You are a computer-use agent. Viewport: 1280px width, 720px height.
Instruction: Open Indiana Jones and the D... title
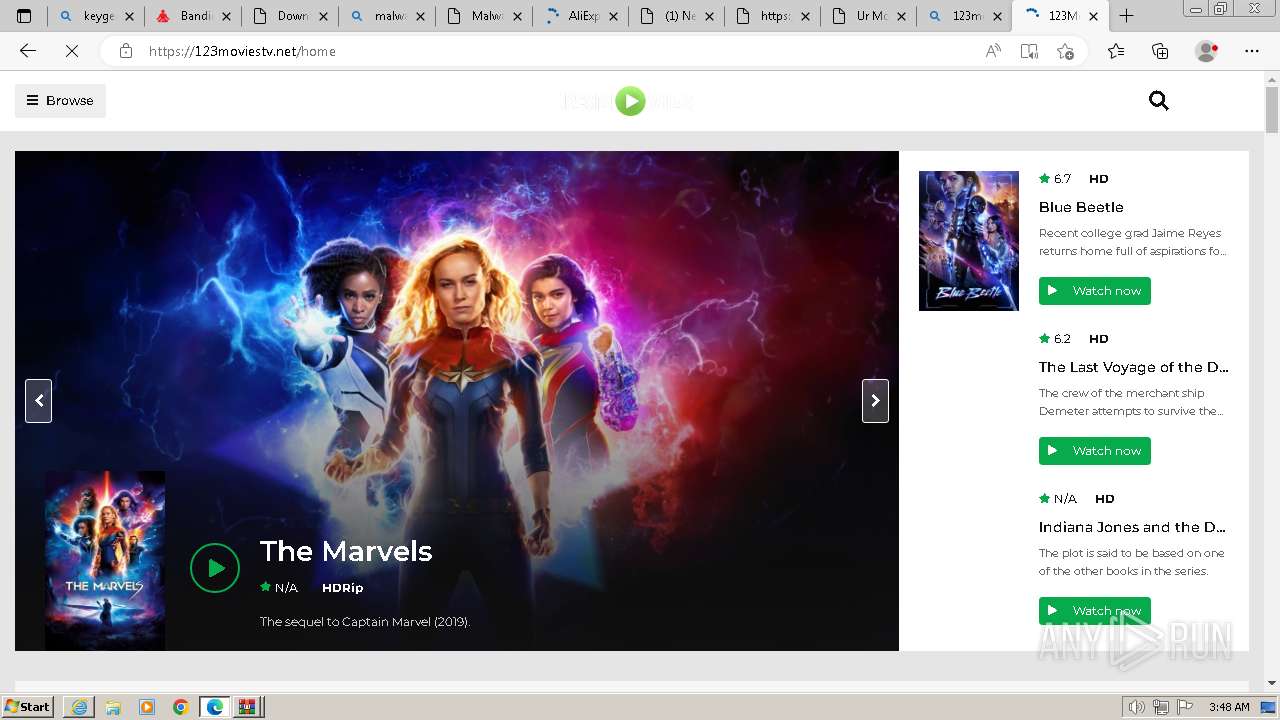coord(1132,527)
